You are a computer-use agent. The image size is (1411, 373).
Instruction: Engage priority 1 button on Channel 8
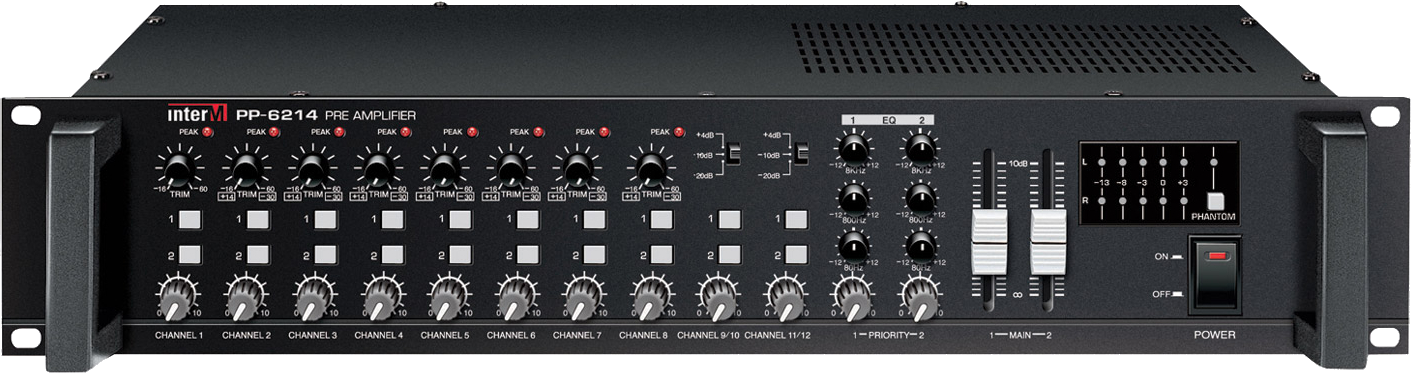(x=661, y=219)
